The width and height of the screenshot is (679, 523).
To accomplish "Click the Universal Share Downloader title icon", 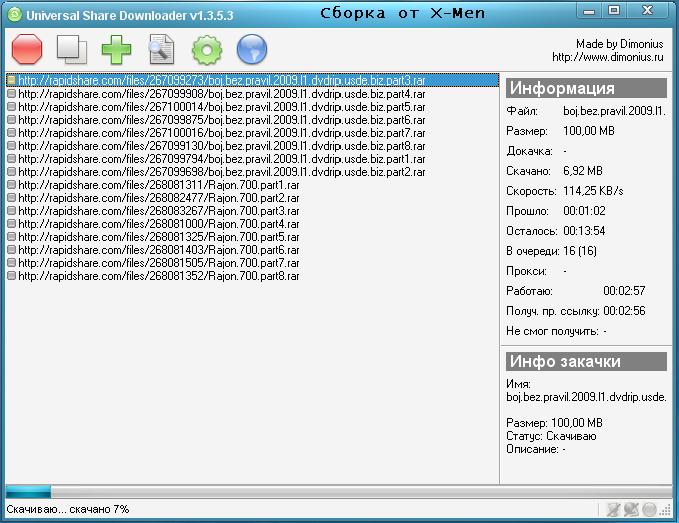I will 15,15.
